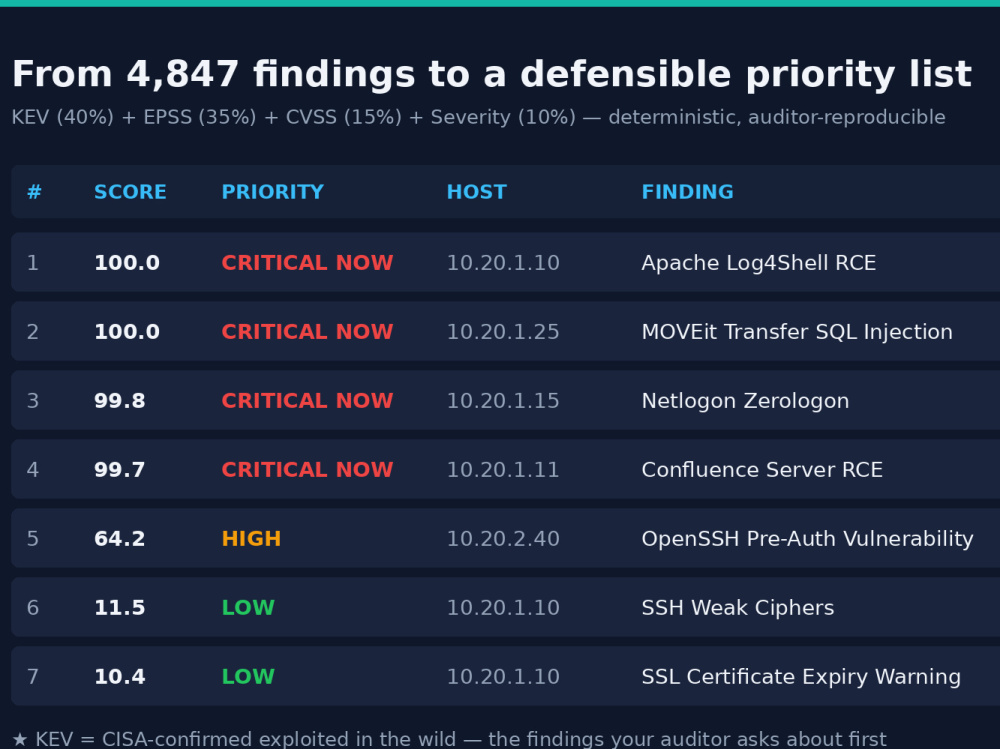Viewport: 1000px width, 749px height.
Task: Click the PRIORITY column header
Action: [x=272, y=192]
